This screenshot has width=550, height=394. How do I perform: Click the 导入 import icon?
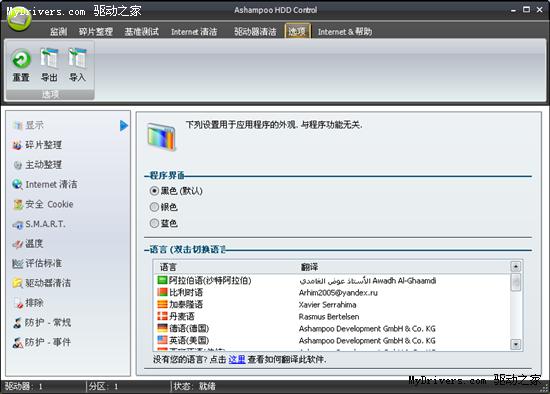77,58
